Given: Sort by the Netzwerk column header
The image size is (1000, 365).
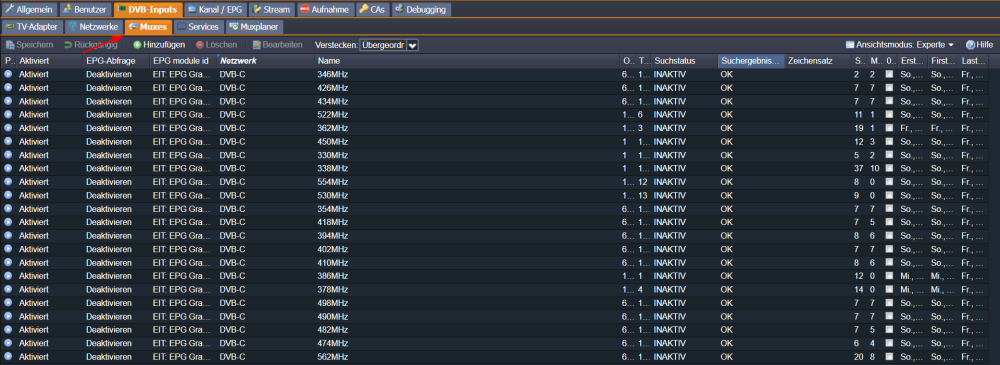Looking at the screenshot, I should 265,61.
